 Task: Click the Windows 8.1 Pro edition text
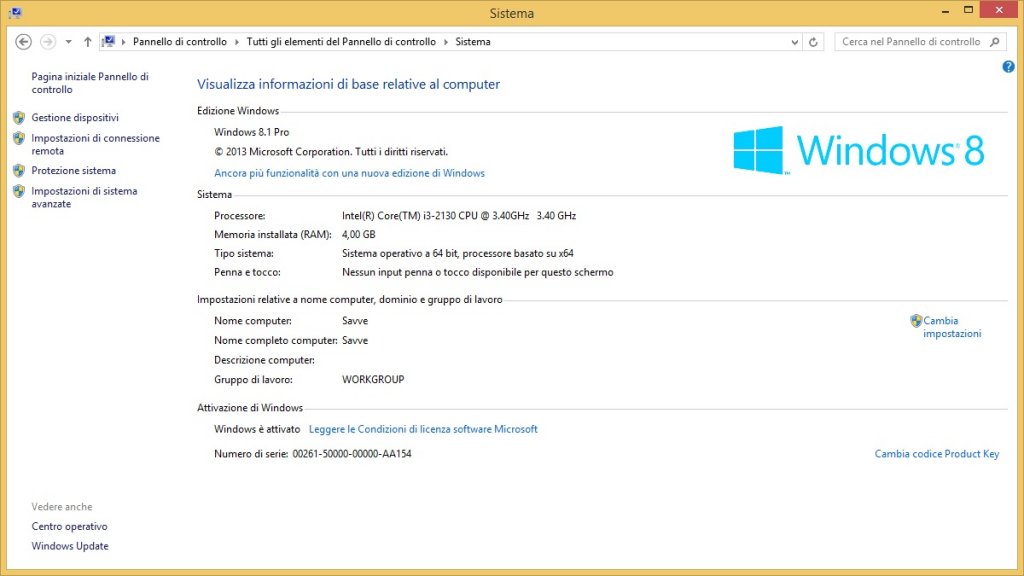coord(251,132)
